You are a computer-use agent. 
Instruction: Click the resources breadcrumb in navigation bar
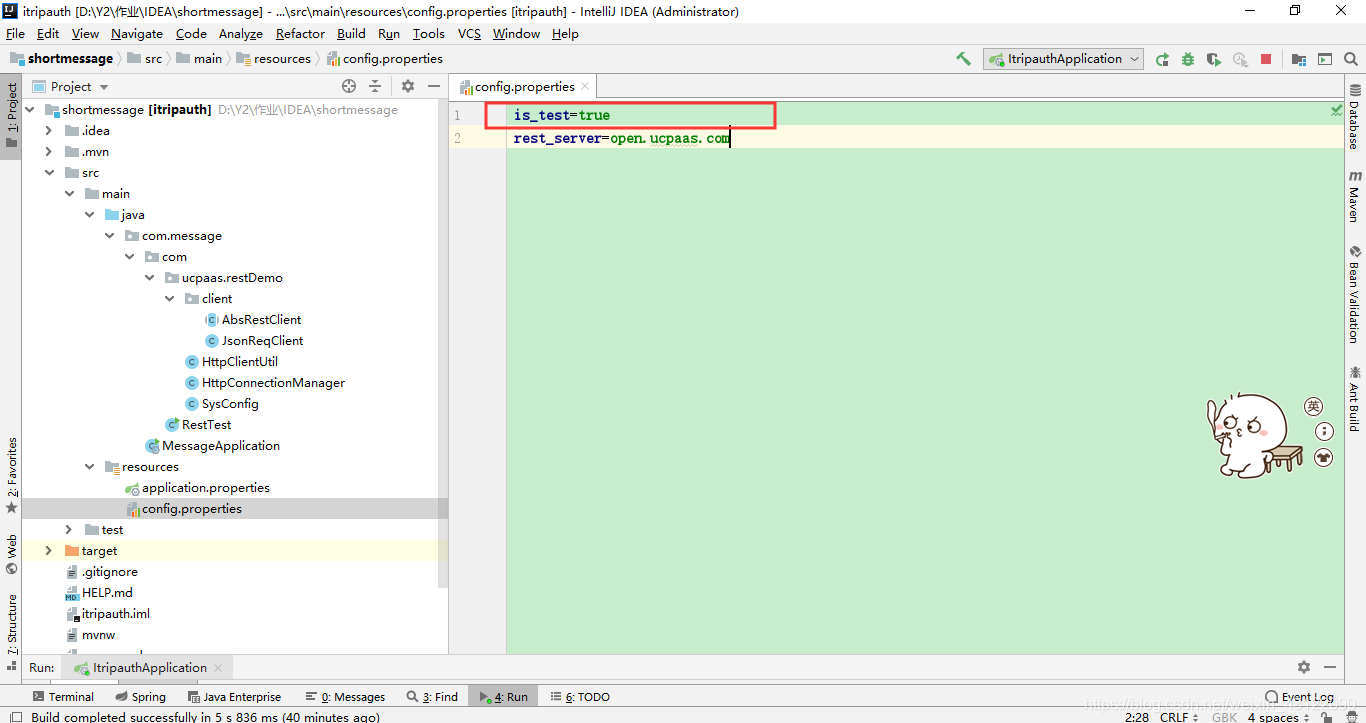pyautogui.click(x=274, y=59)
